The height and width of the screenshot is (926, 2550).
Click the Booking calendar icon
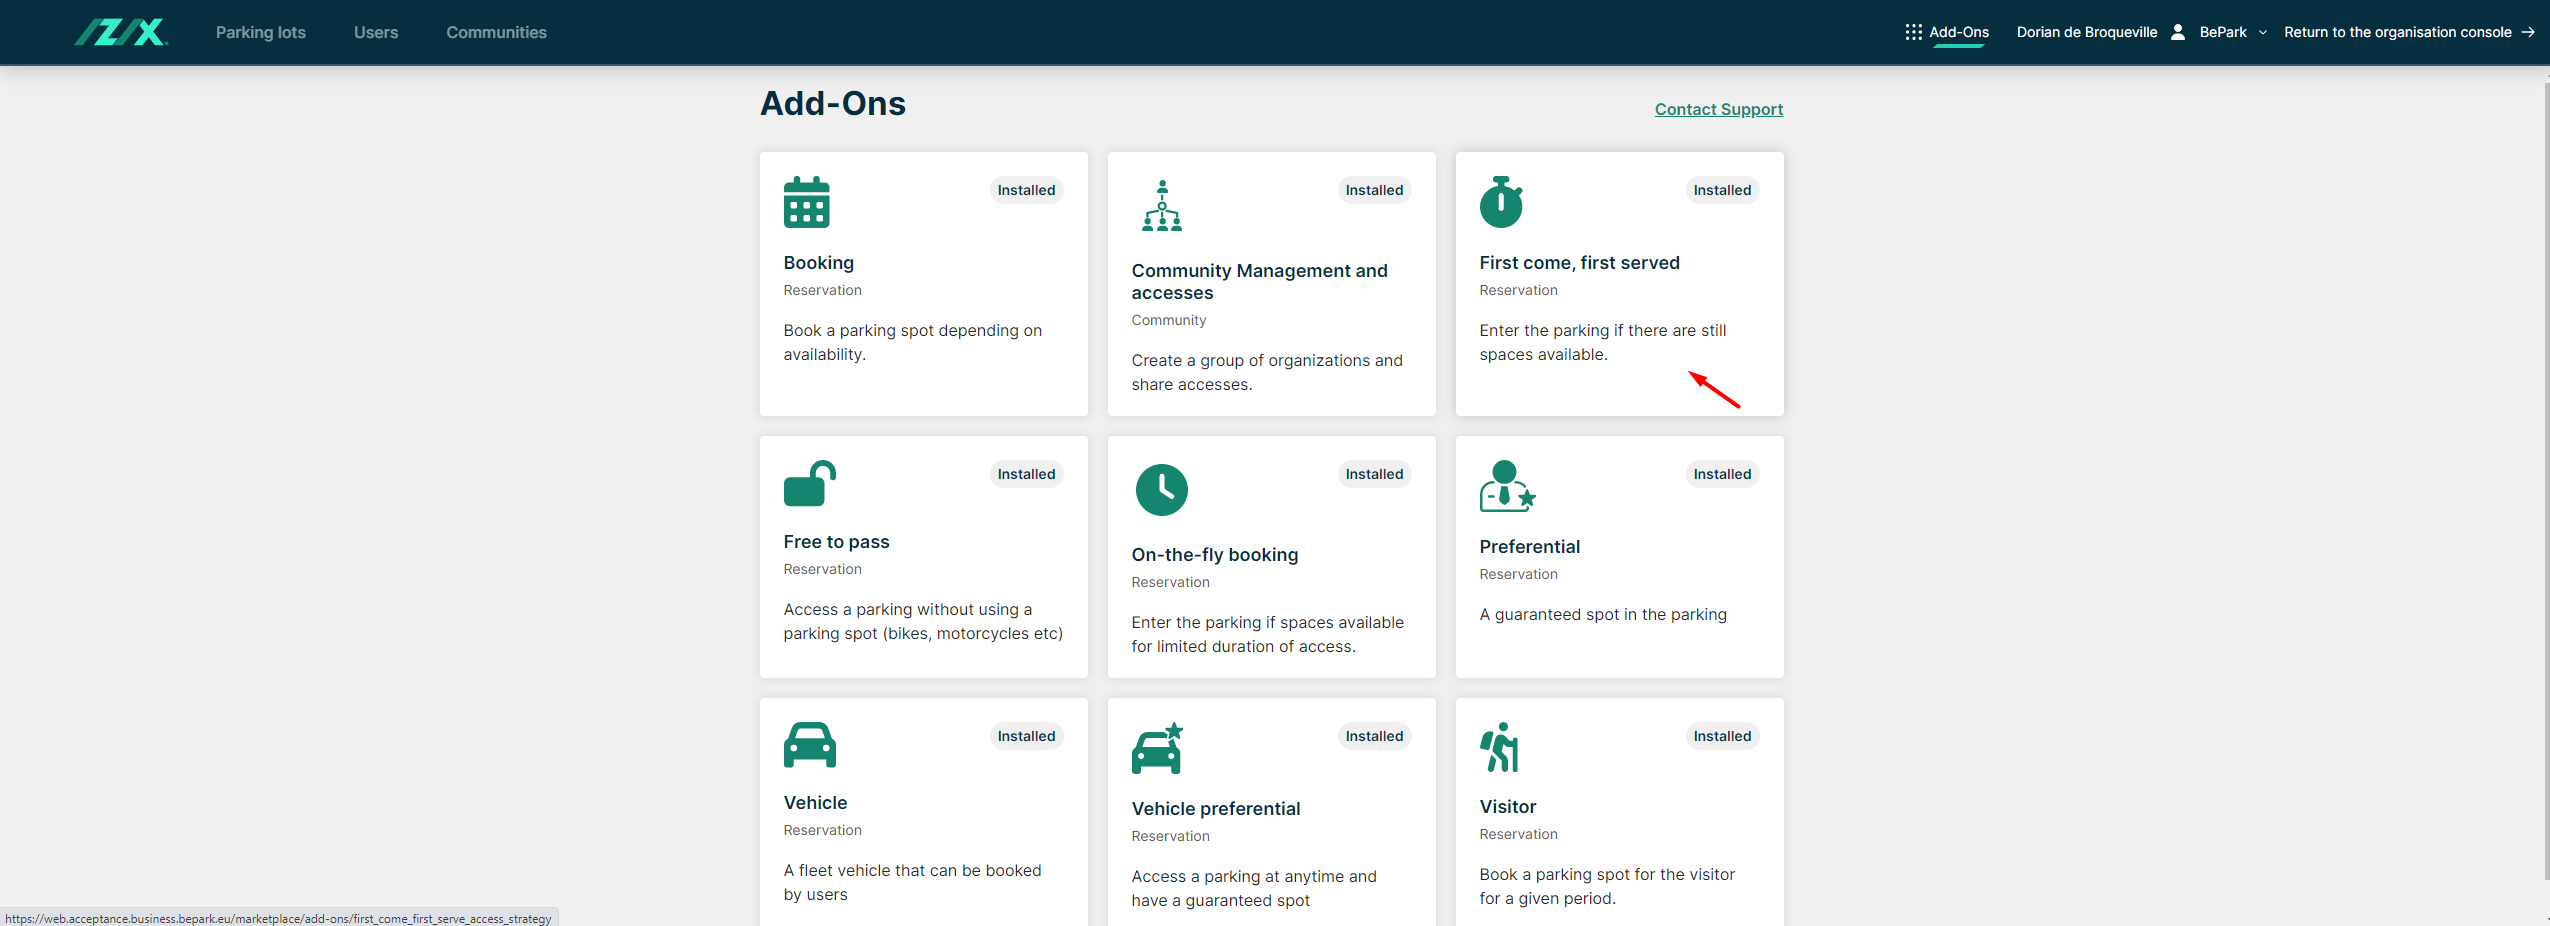click(806, 203)
